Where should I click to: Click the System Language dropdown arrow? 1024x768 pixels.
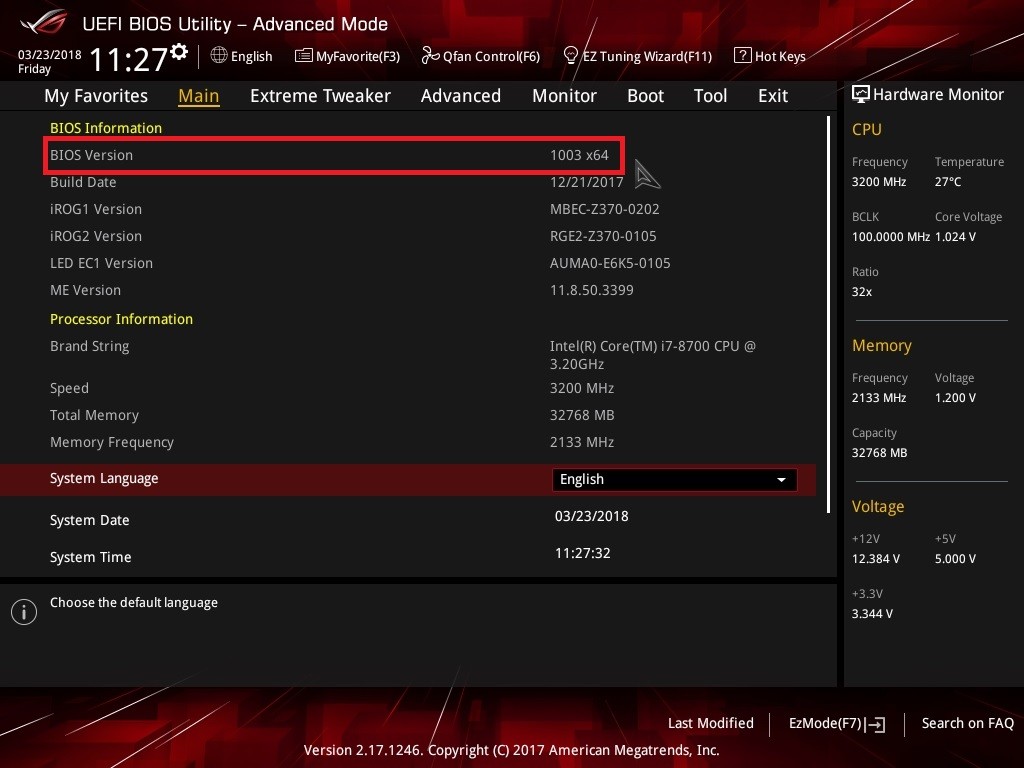(x=781, y=480)
